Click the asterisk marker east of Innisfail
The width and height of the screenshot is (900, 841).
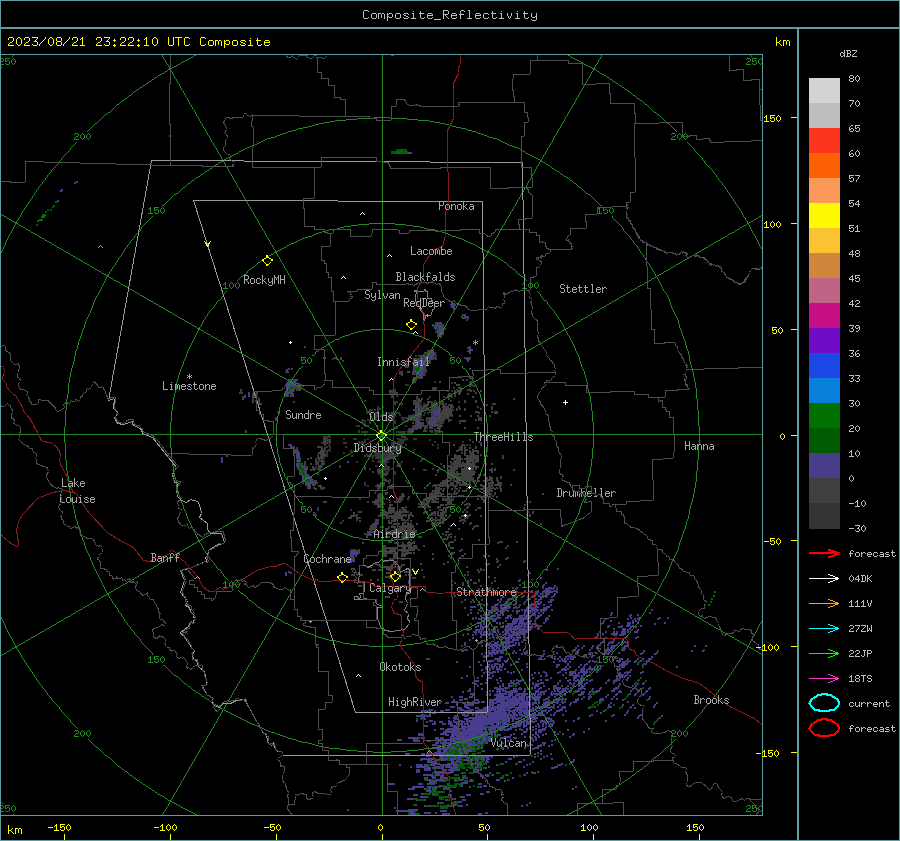point(475,343)
